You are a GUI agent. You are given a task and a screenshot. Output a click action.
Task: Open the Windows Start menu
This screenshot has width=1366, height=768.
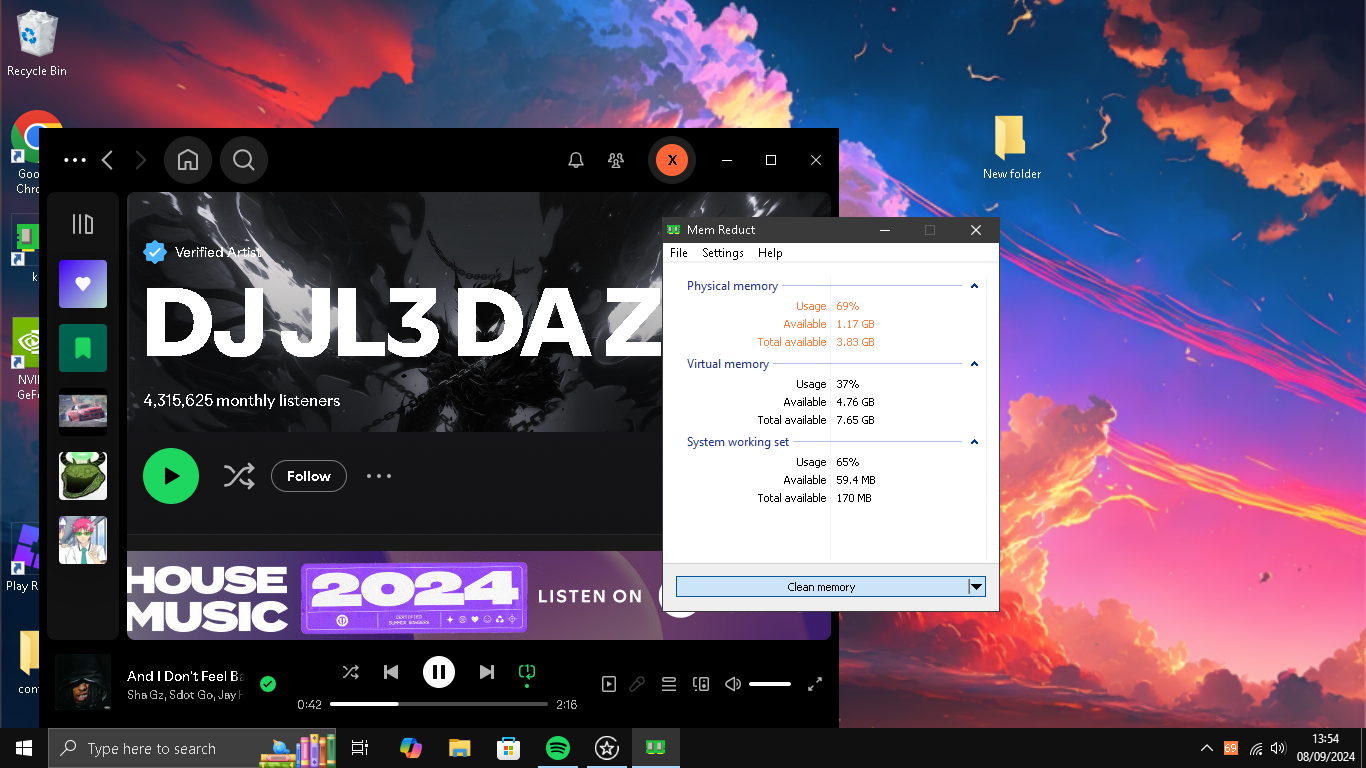pos(24,748)
